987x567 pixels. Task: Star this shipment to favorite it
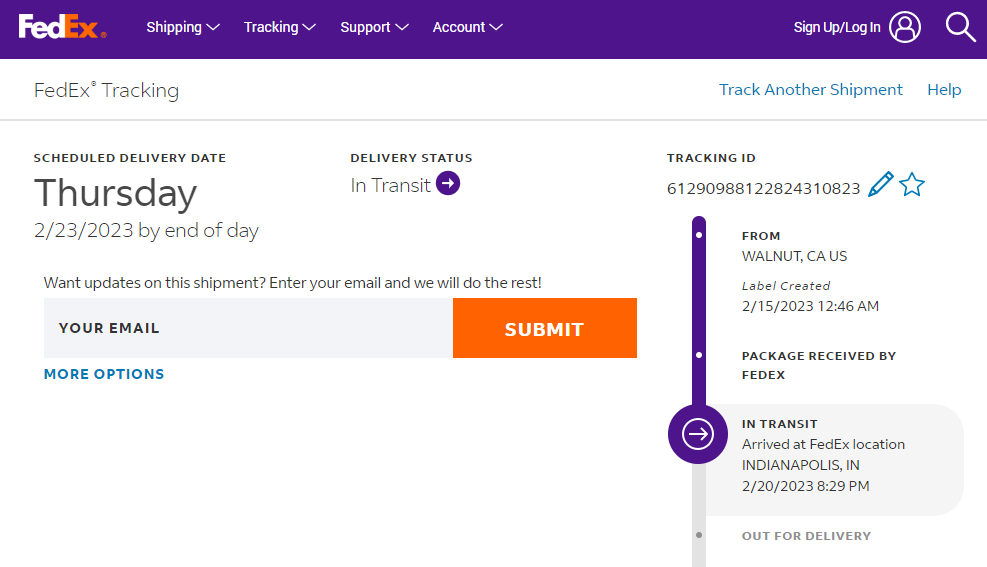pyautogui.click(x=912, y=185)
